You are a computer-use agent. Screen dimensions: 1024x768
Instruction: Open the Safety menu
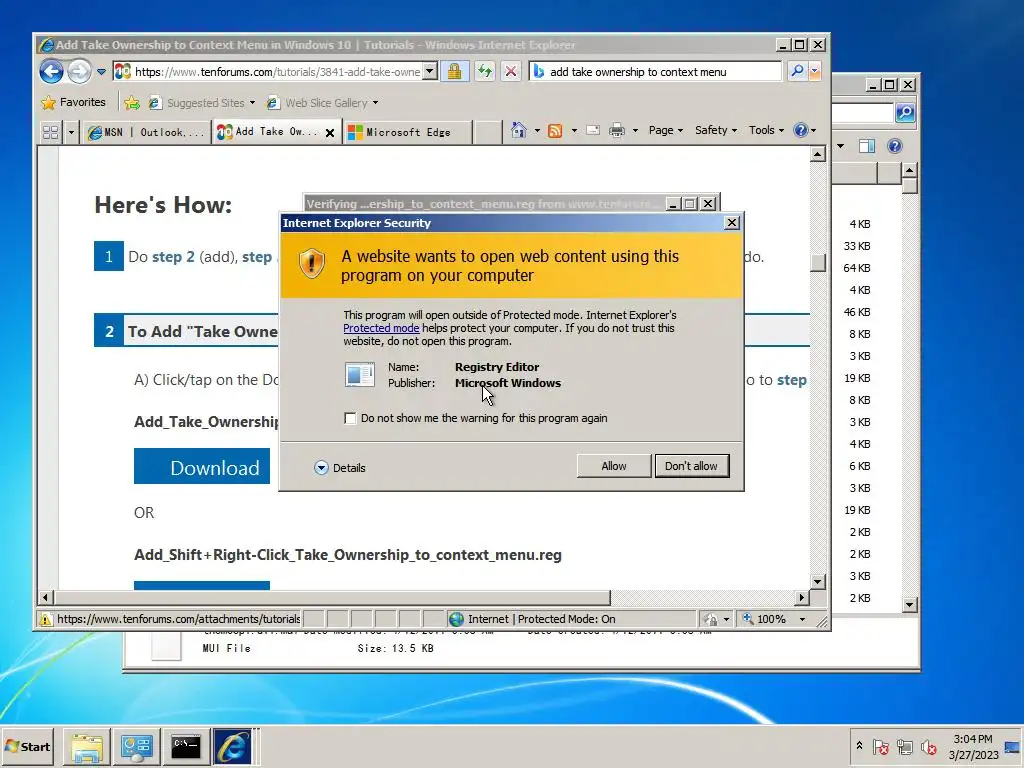pos(716,130)
